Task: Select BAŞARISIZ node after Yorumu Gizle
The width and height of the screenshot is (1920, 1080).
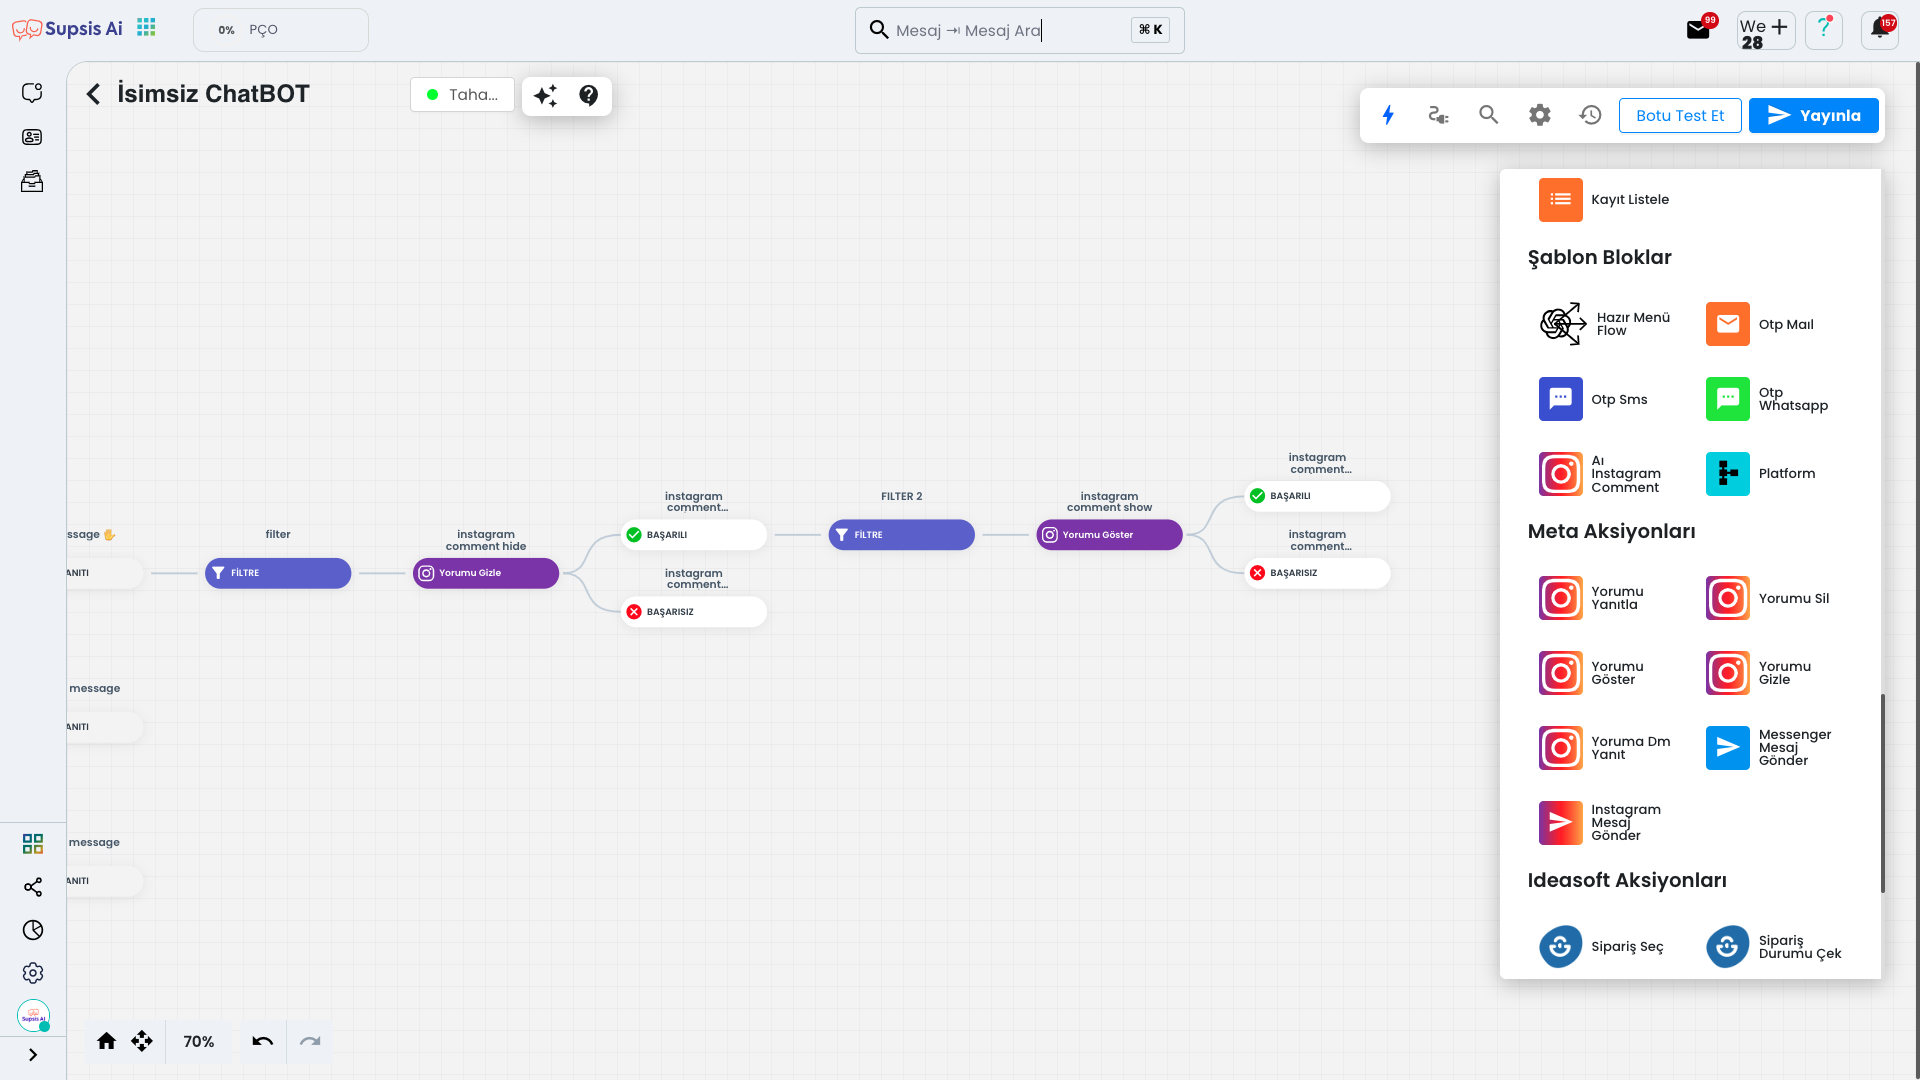Action: (694, 612)
